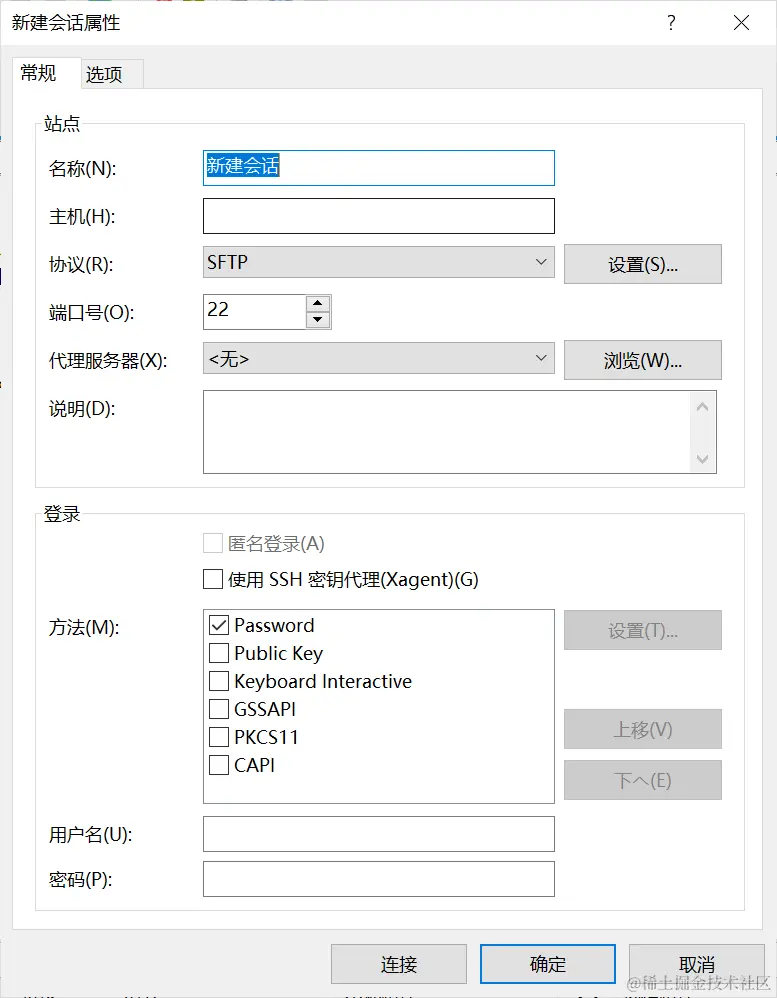This screenshot has width=777, height=998.
Task: Expand the 代理服务器 proxy dropdown
Action: [378, 359]
